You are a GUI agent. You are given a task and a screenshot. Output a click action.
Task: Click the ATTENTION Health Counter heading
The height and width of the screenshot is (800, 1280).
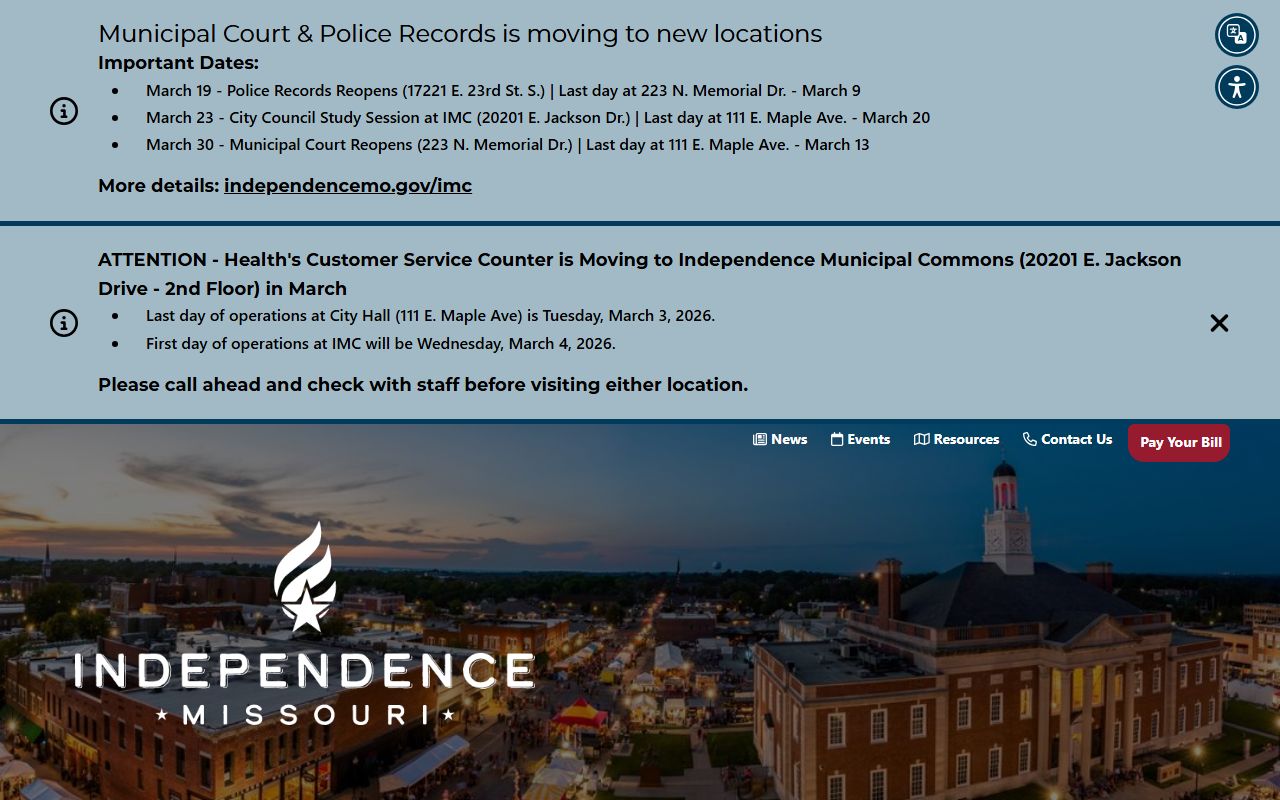[640, 274]
